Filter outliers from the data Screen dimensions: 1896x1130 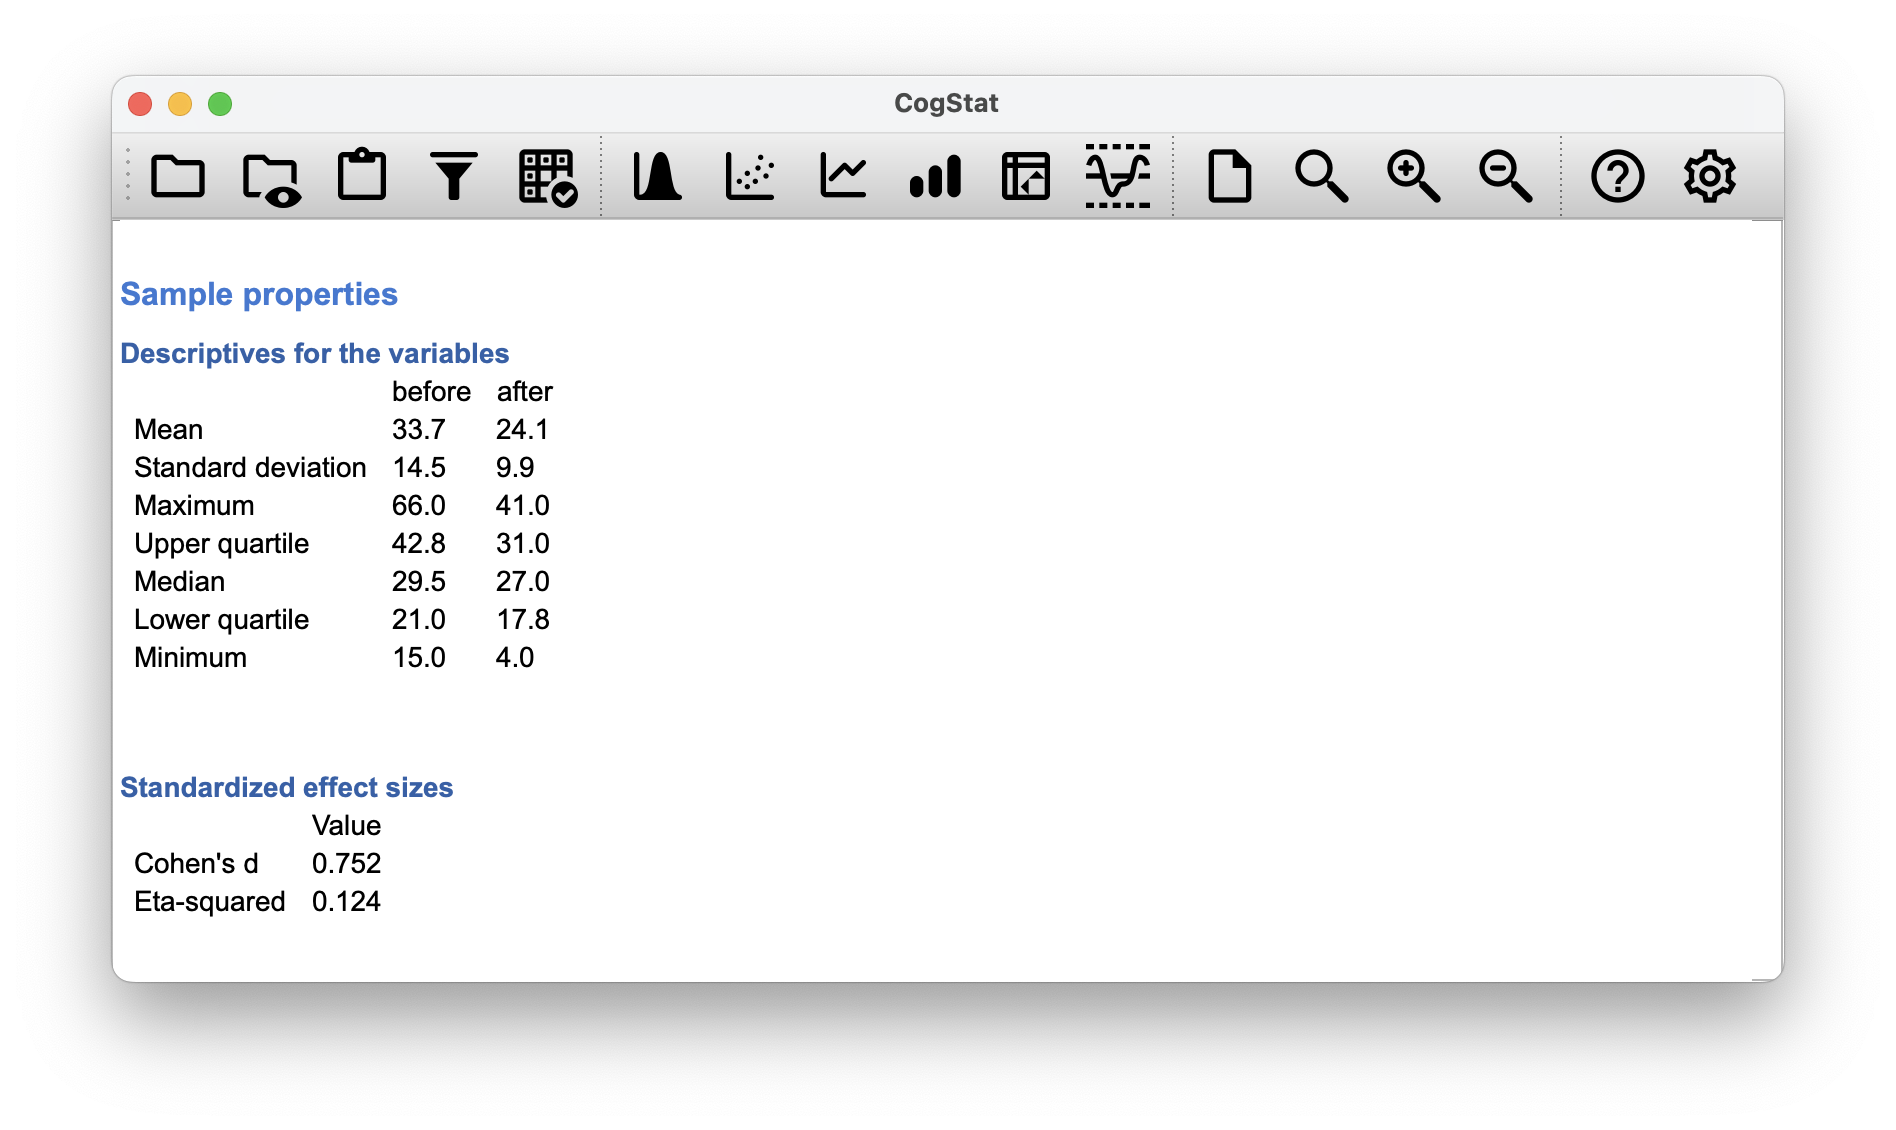coord(454,176)
